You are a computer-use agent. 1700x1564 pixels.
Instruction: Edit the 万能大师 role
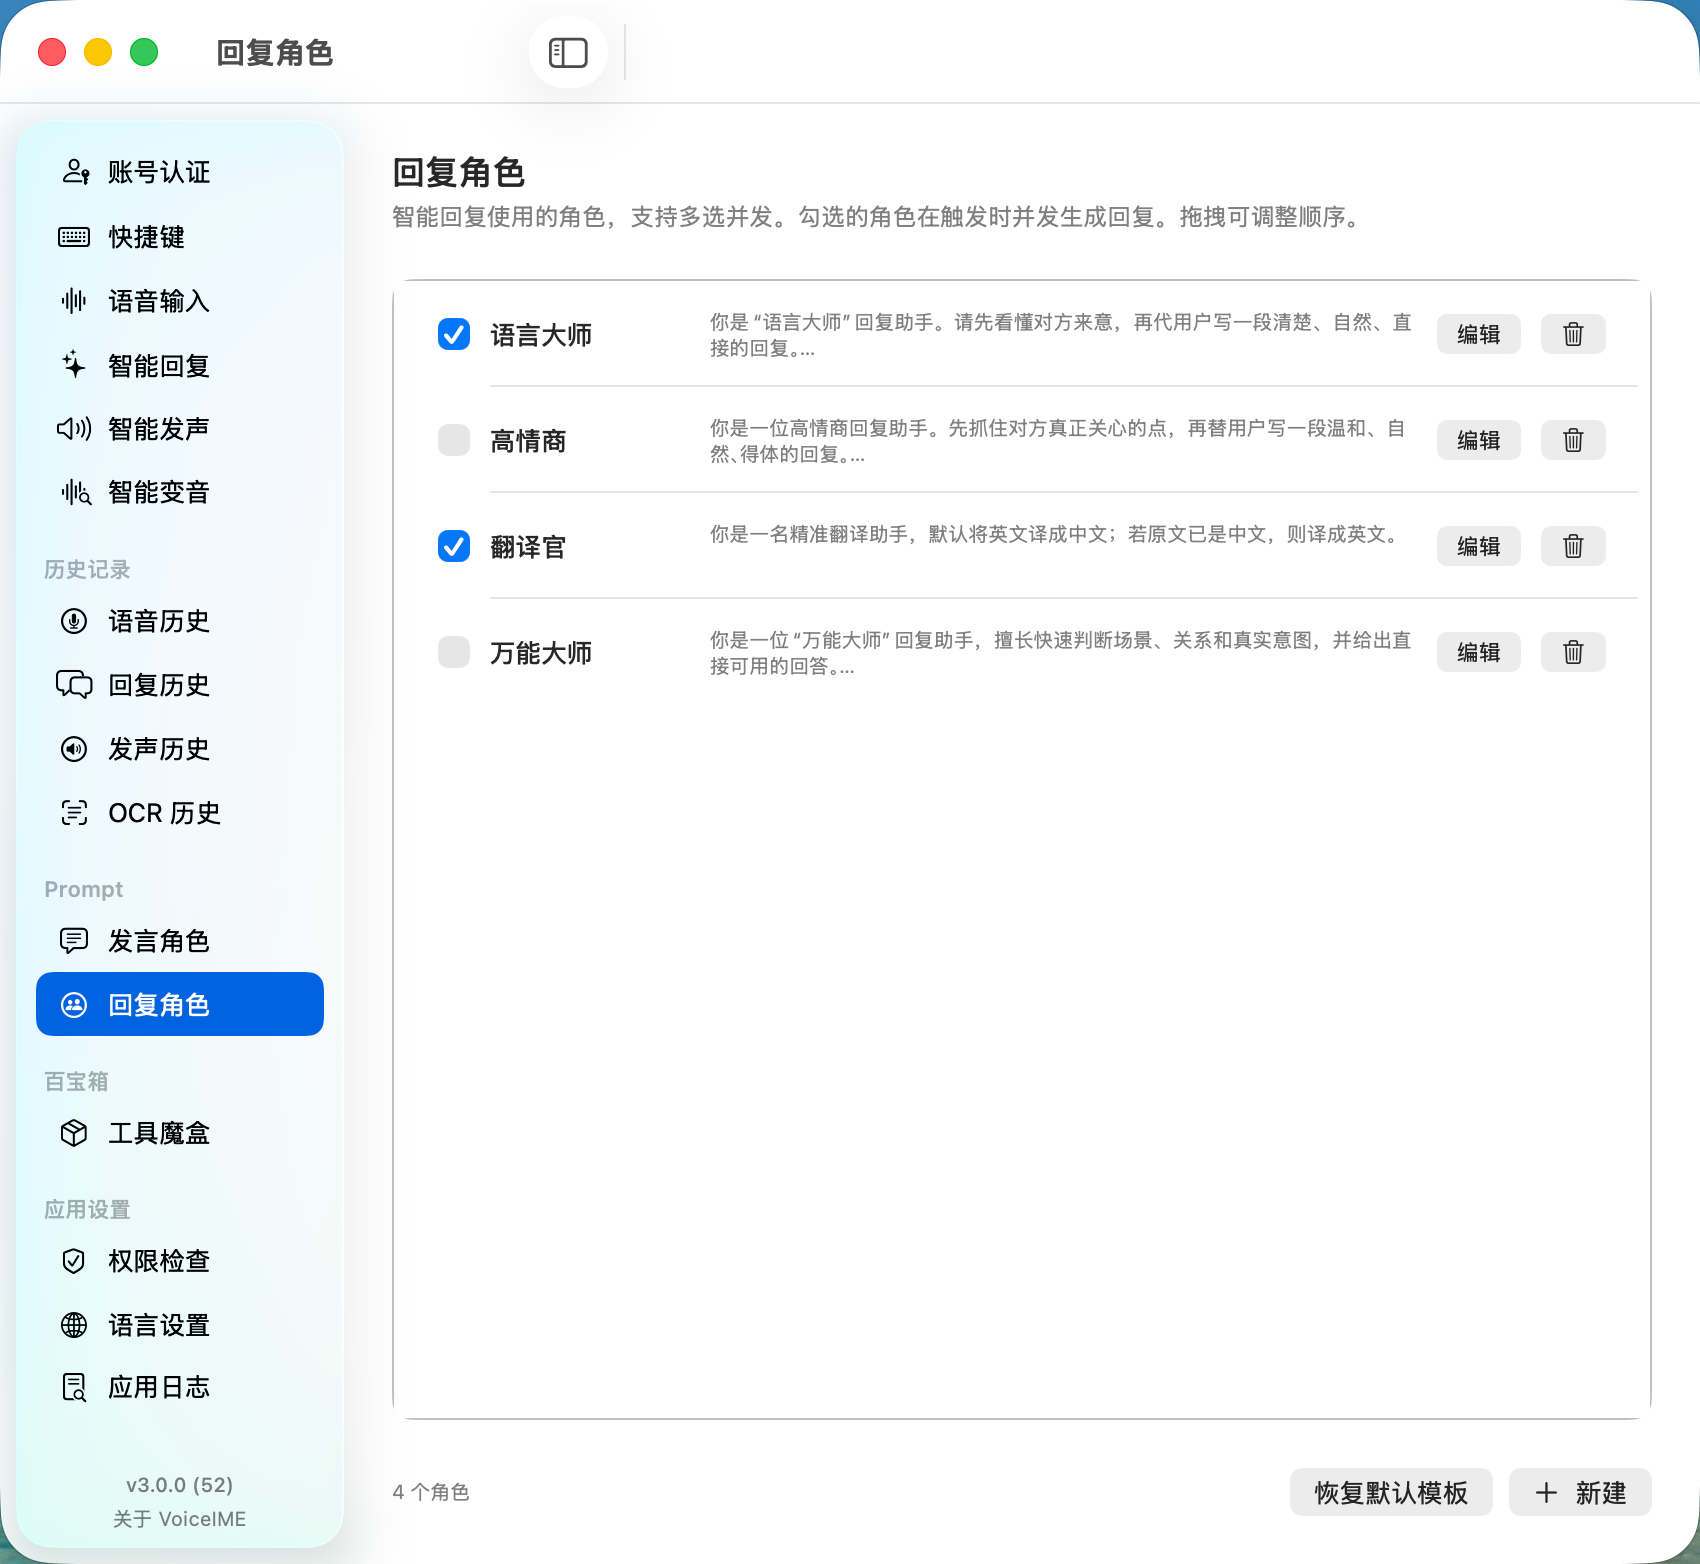pyautogui.click(x=1479, y=652)
